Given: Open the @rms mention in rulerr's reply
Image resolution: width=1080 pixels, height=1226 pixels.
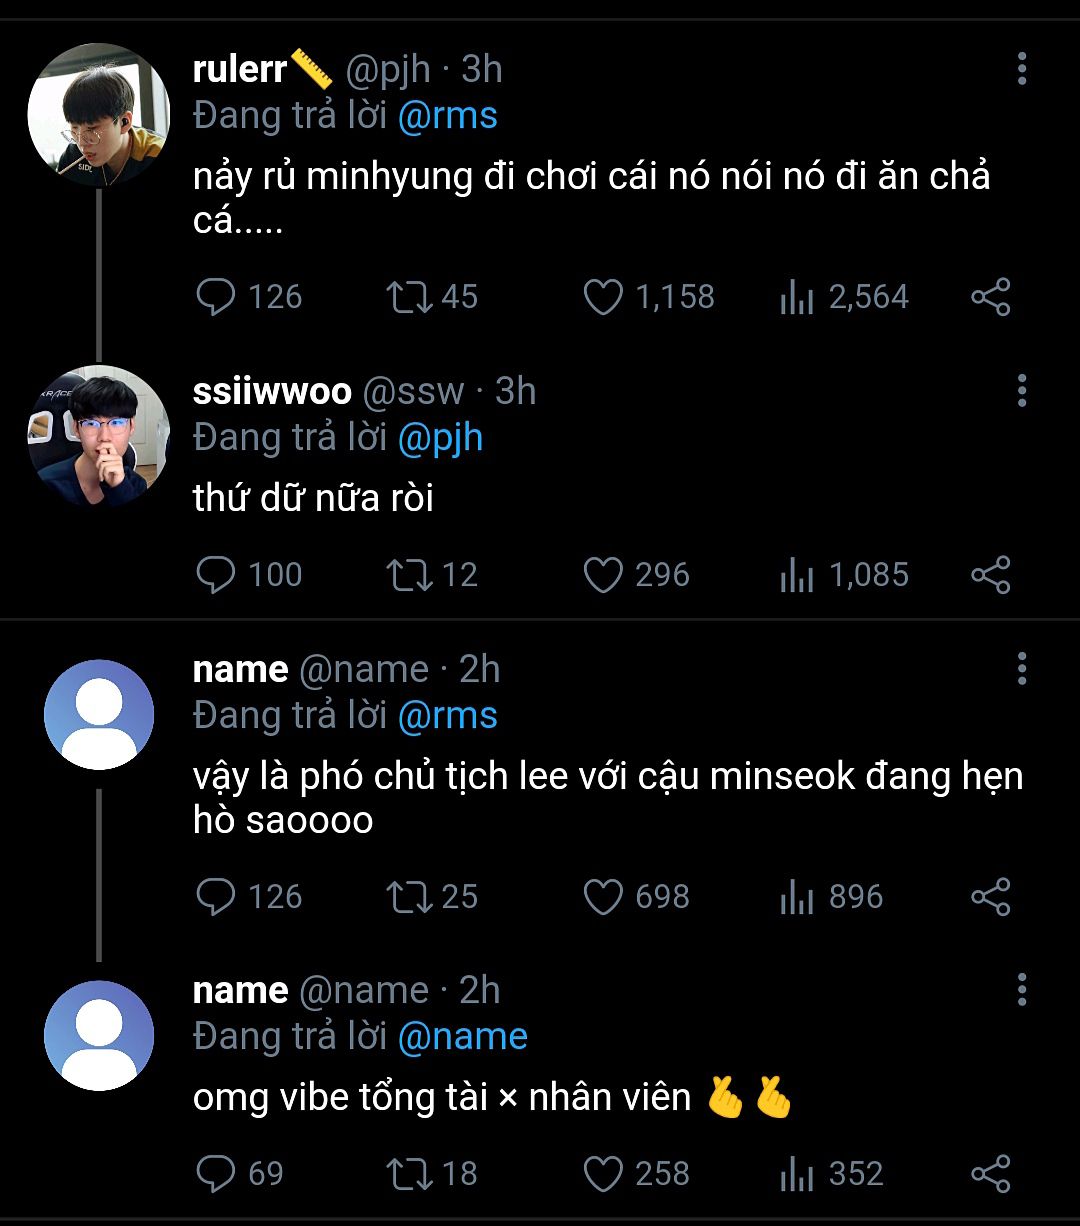Looking at the screenshot, I should click(447, 116).
